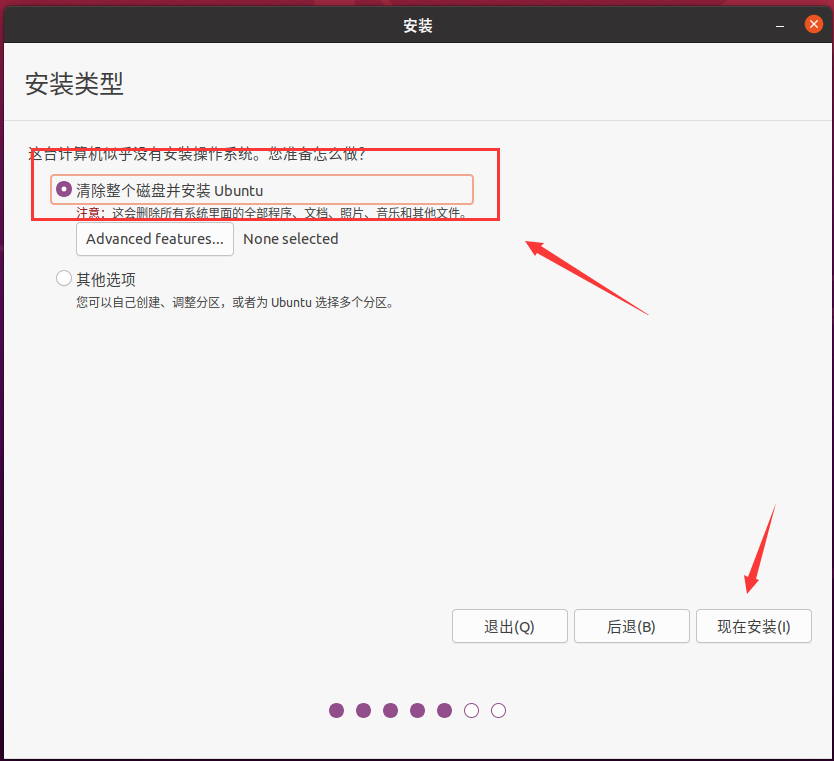834x761 pixels.
Task: Go back with 后退(B) button
Action: click(631, 626)
